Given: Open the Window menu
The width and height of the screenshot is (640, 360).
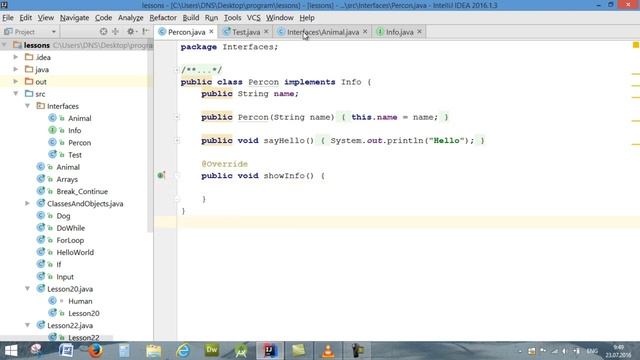Looking at the screenshot, I should click(x=280, y=18).
